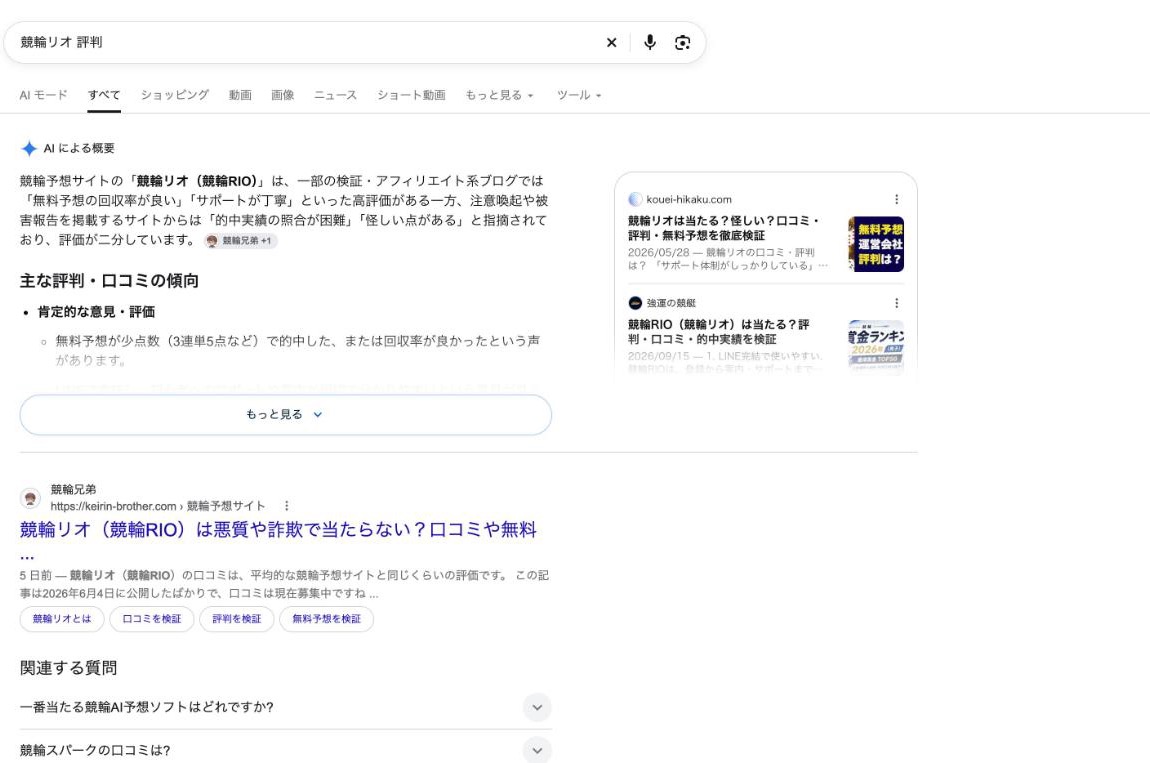Click the 肯定的な意見・評価 bullet text
1150x763 pixels.
(x=96, y=312)
